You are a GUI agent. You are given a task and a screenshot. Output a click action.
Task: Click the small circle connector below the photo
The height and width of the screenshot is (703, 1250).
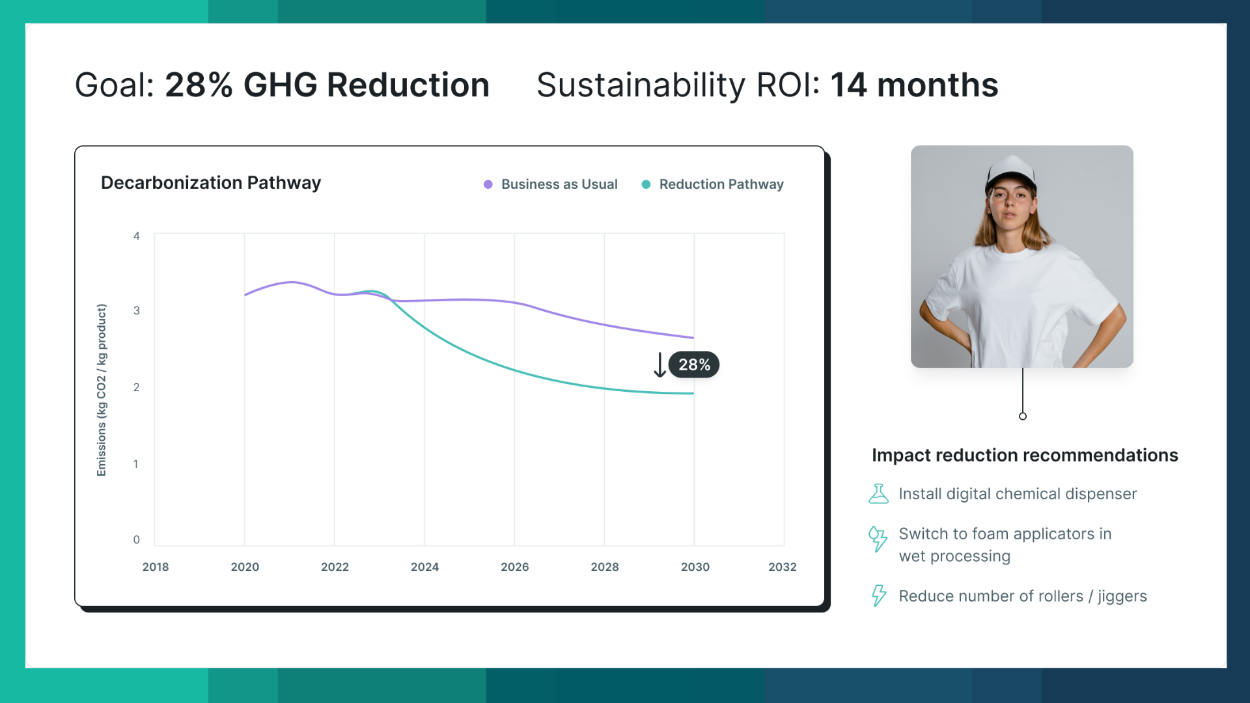point(1022,416)
